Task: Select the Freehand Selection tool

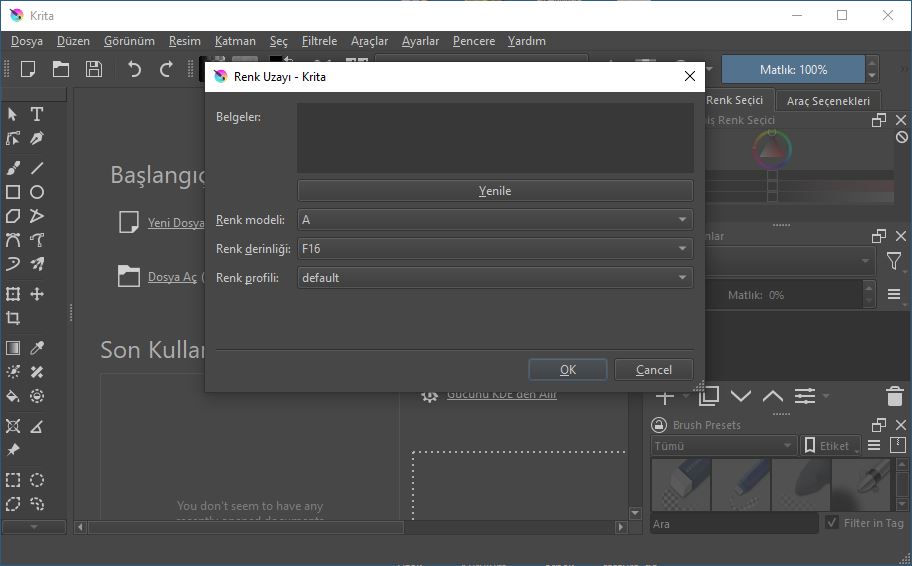Action: [37, 504]
